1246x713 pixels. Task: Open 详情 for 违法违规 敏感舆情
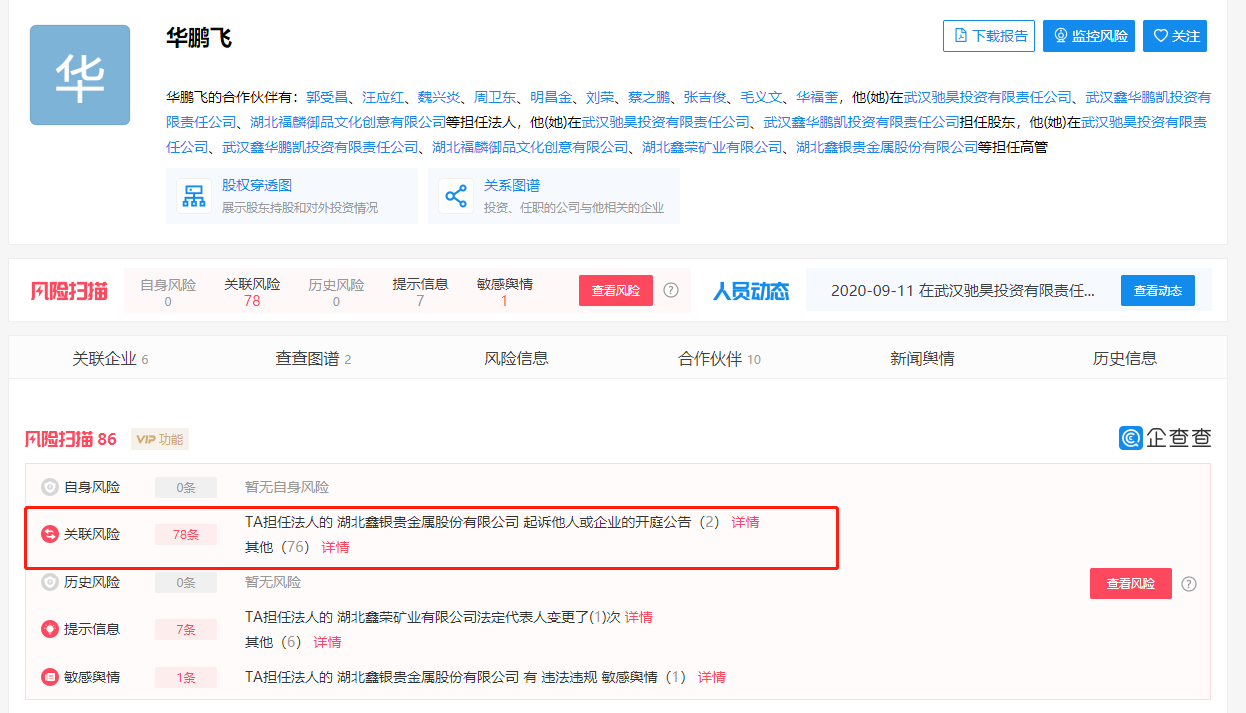click(x=712, y=677)
